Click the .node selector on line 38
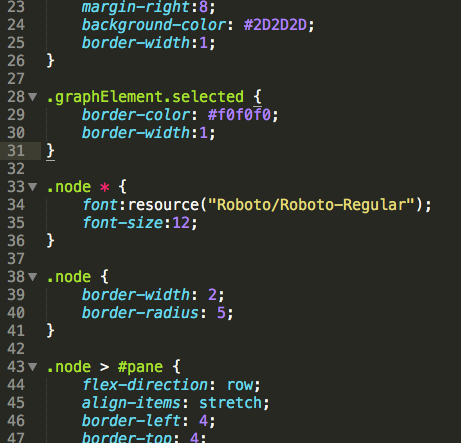This screenshot has height=443, width=461. [69, 277]
